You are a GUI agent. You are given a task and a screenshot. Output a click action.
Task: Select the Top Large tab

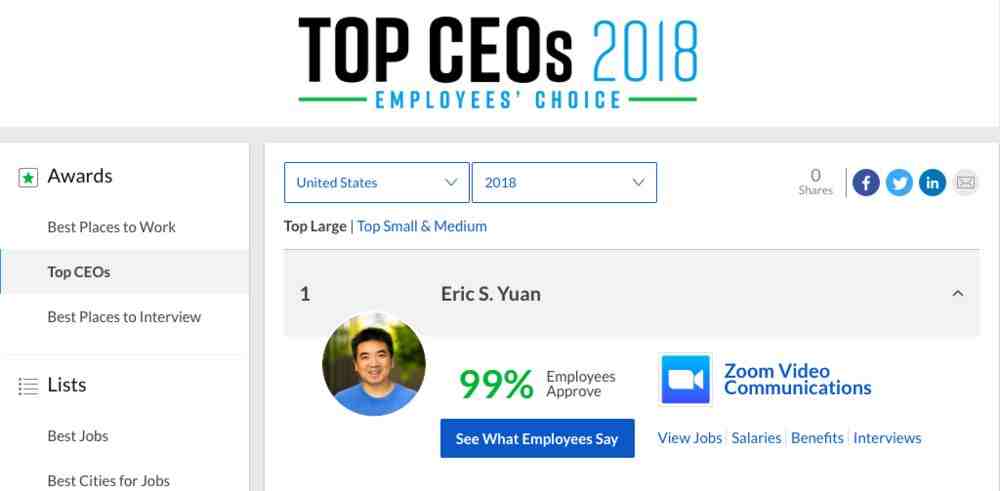point(315,226)
